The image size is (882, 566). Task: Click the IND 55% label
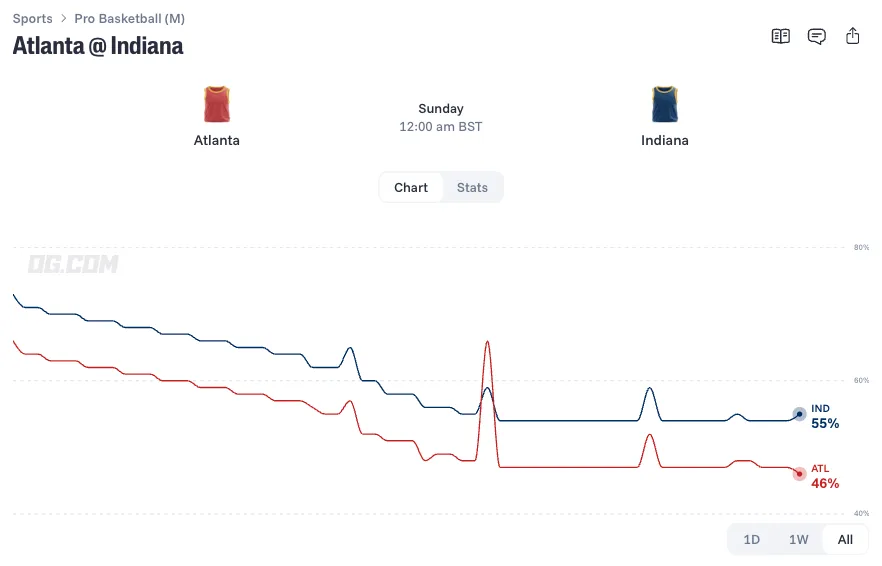click(x=825, y=417)
